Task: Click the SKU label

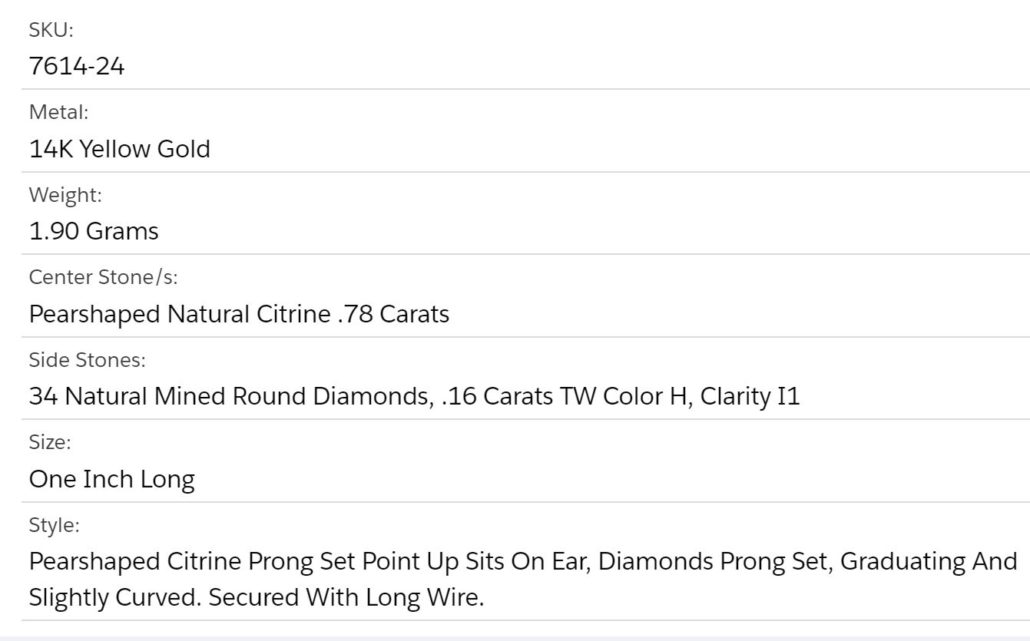Action: click(x=51, y=30)
